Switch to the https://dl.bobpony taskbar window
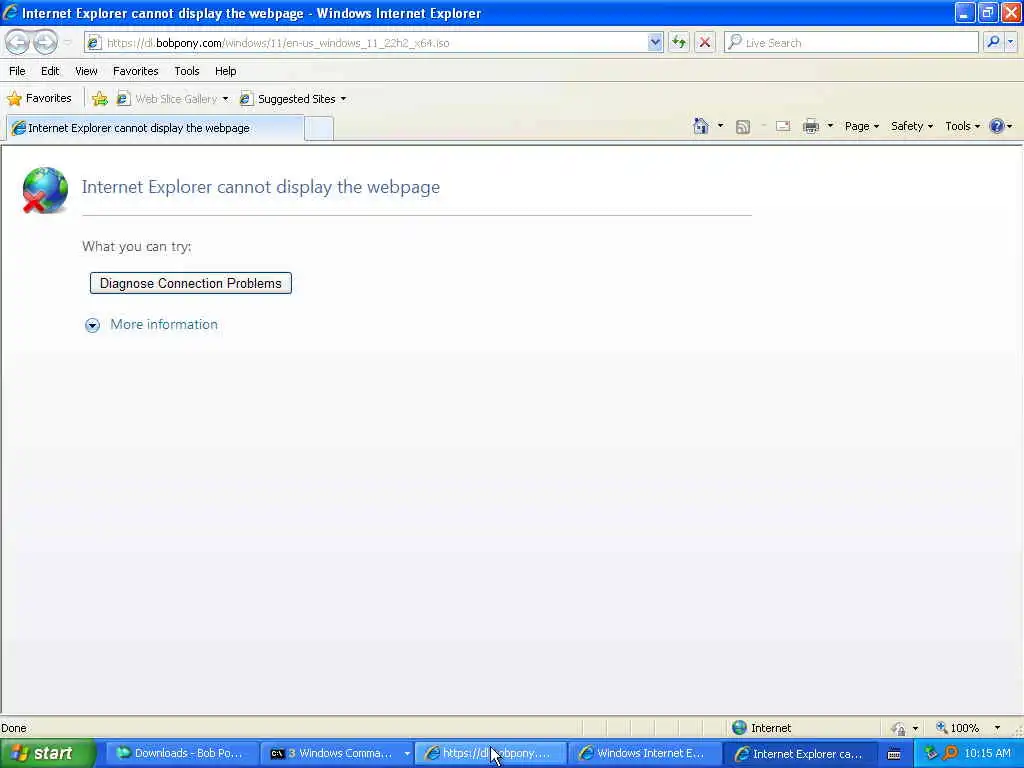The width and height of the screenshot is (1024, 768). point(490,754)
